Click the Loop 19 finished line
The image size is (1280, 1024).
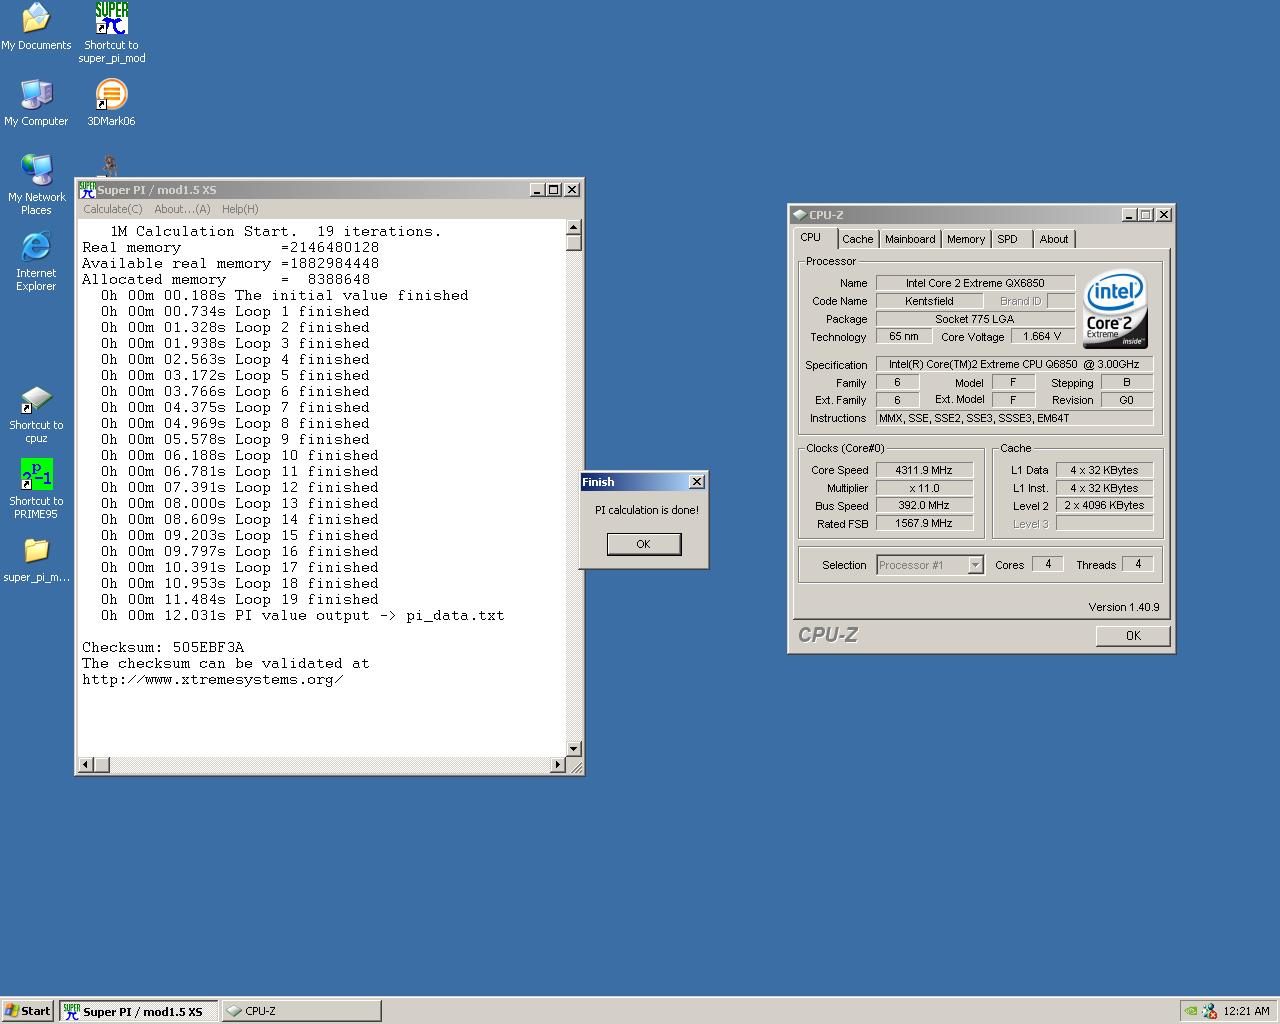(239, 599)
